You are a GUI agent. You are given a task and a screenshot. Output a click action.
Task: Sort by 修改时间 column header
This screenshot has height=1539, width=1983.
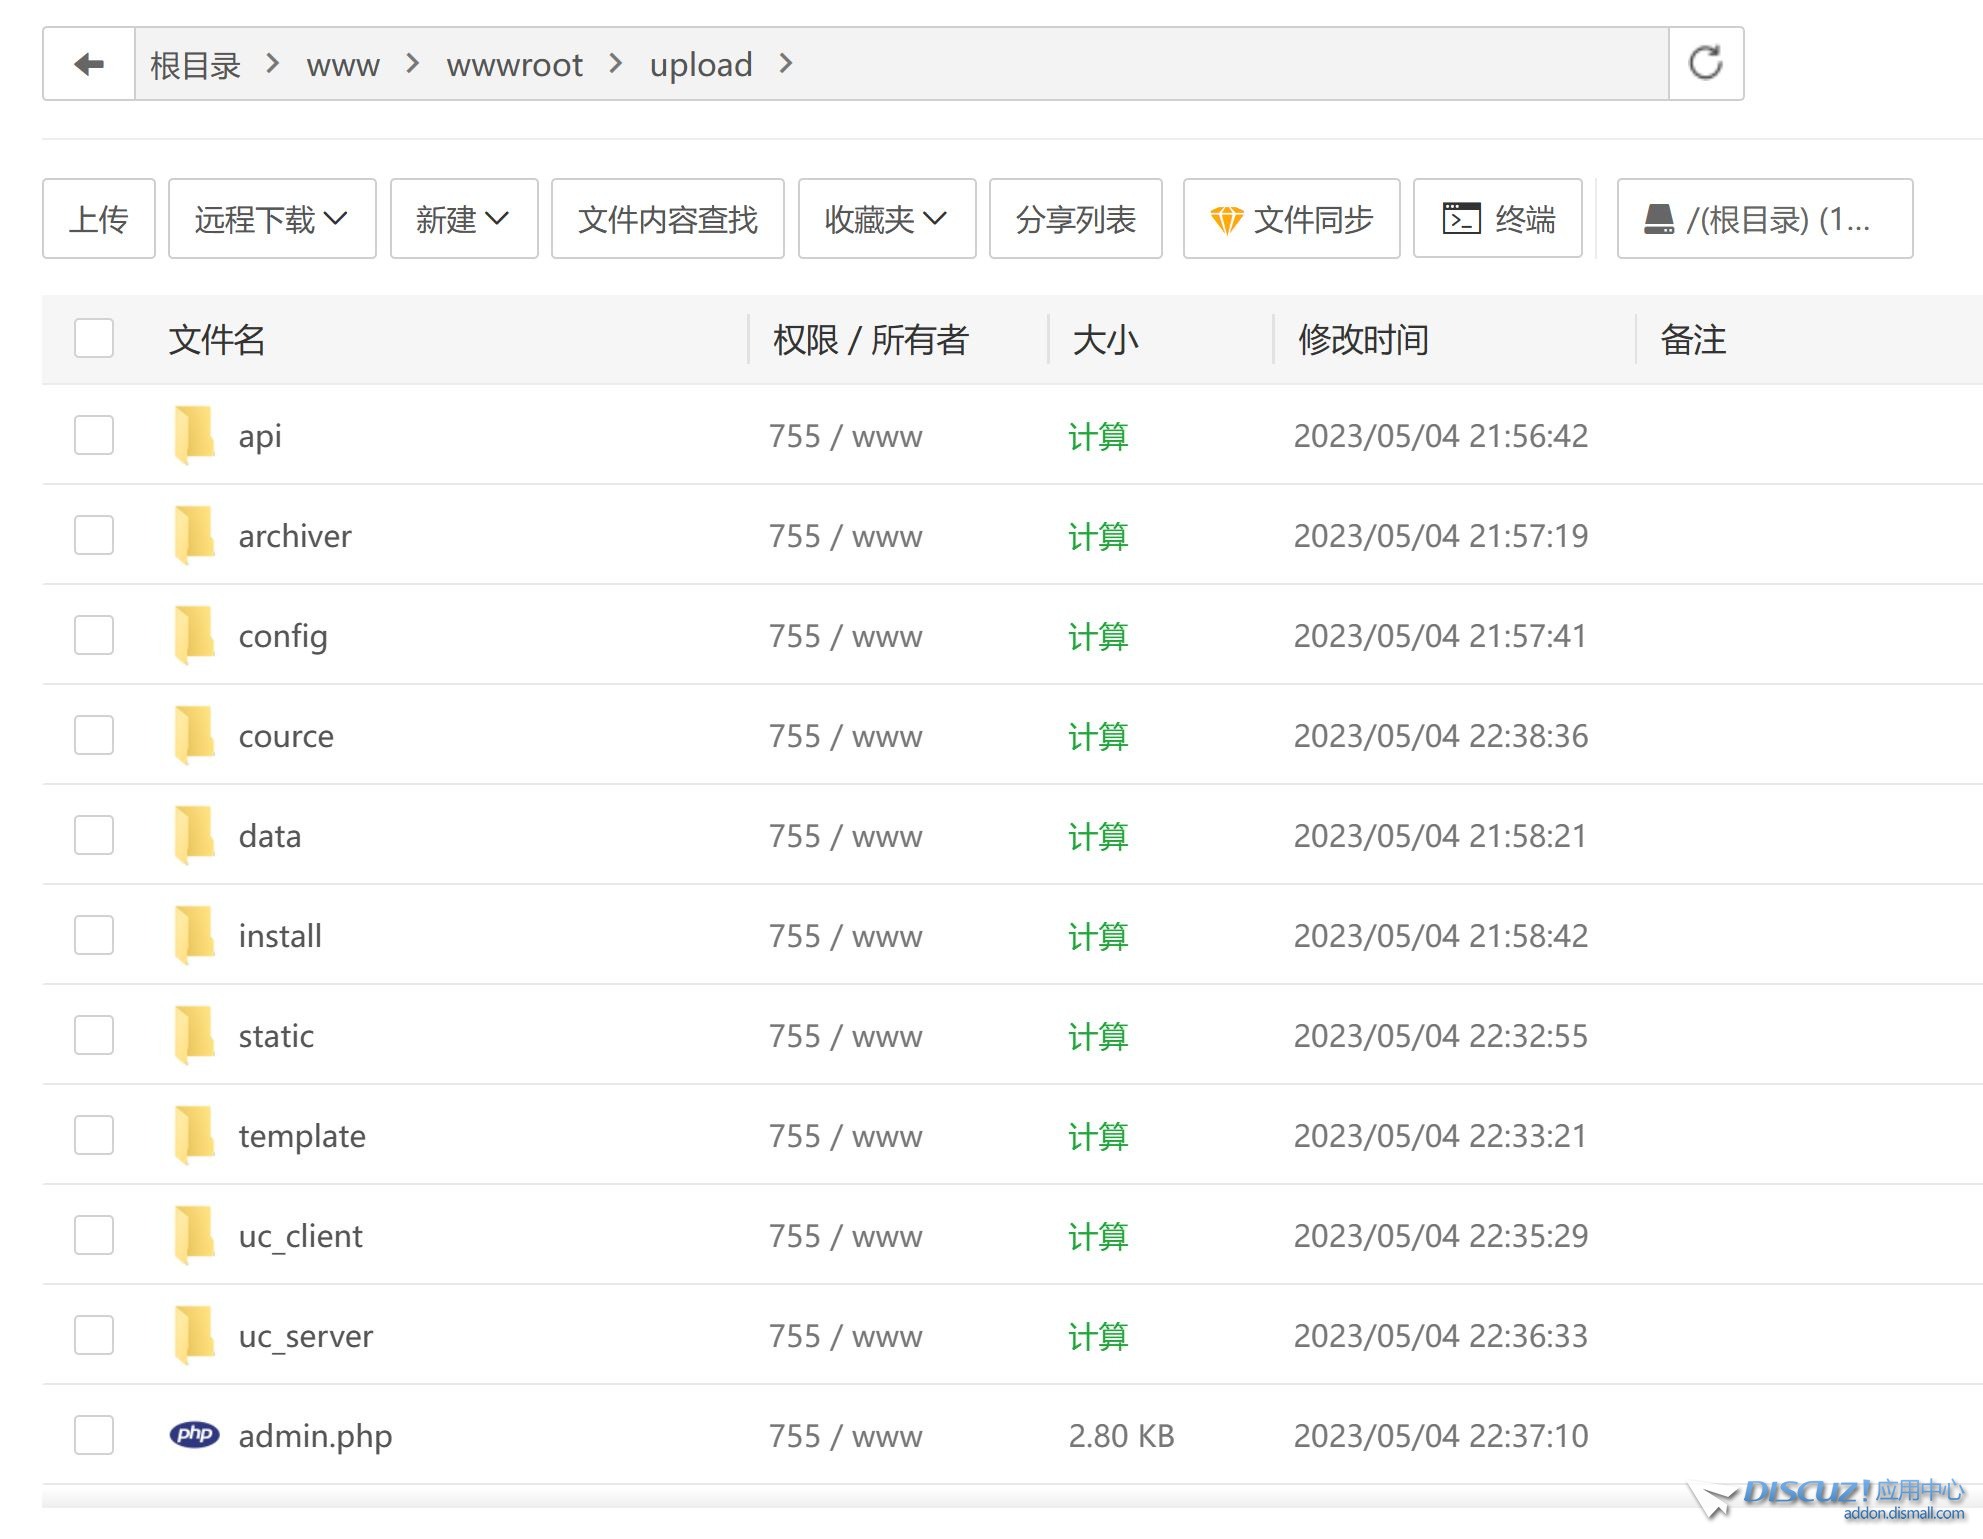tap(1362, 340)
